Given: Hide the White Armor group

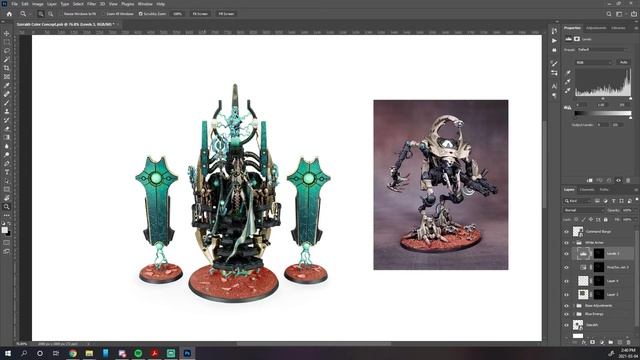Looking at the screenshot, I should [566, 242].
